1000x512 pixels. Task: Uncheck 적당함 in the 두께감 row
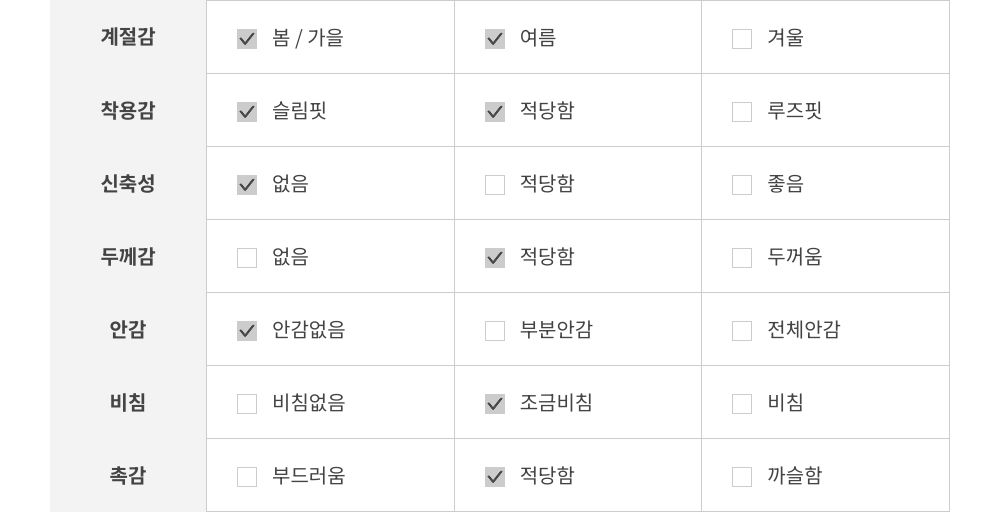point(495,258)
